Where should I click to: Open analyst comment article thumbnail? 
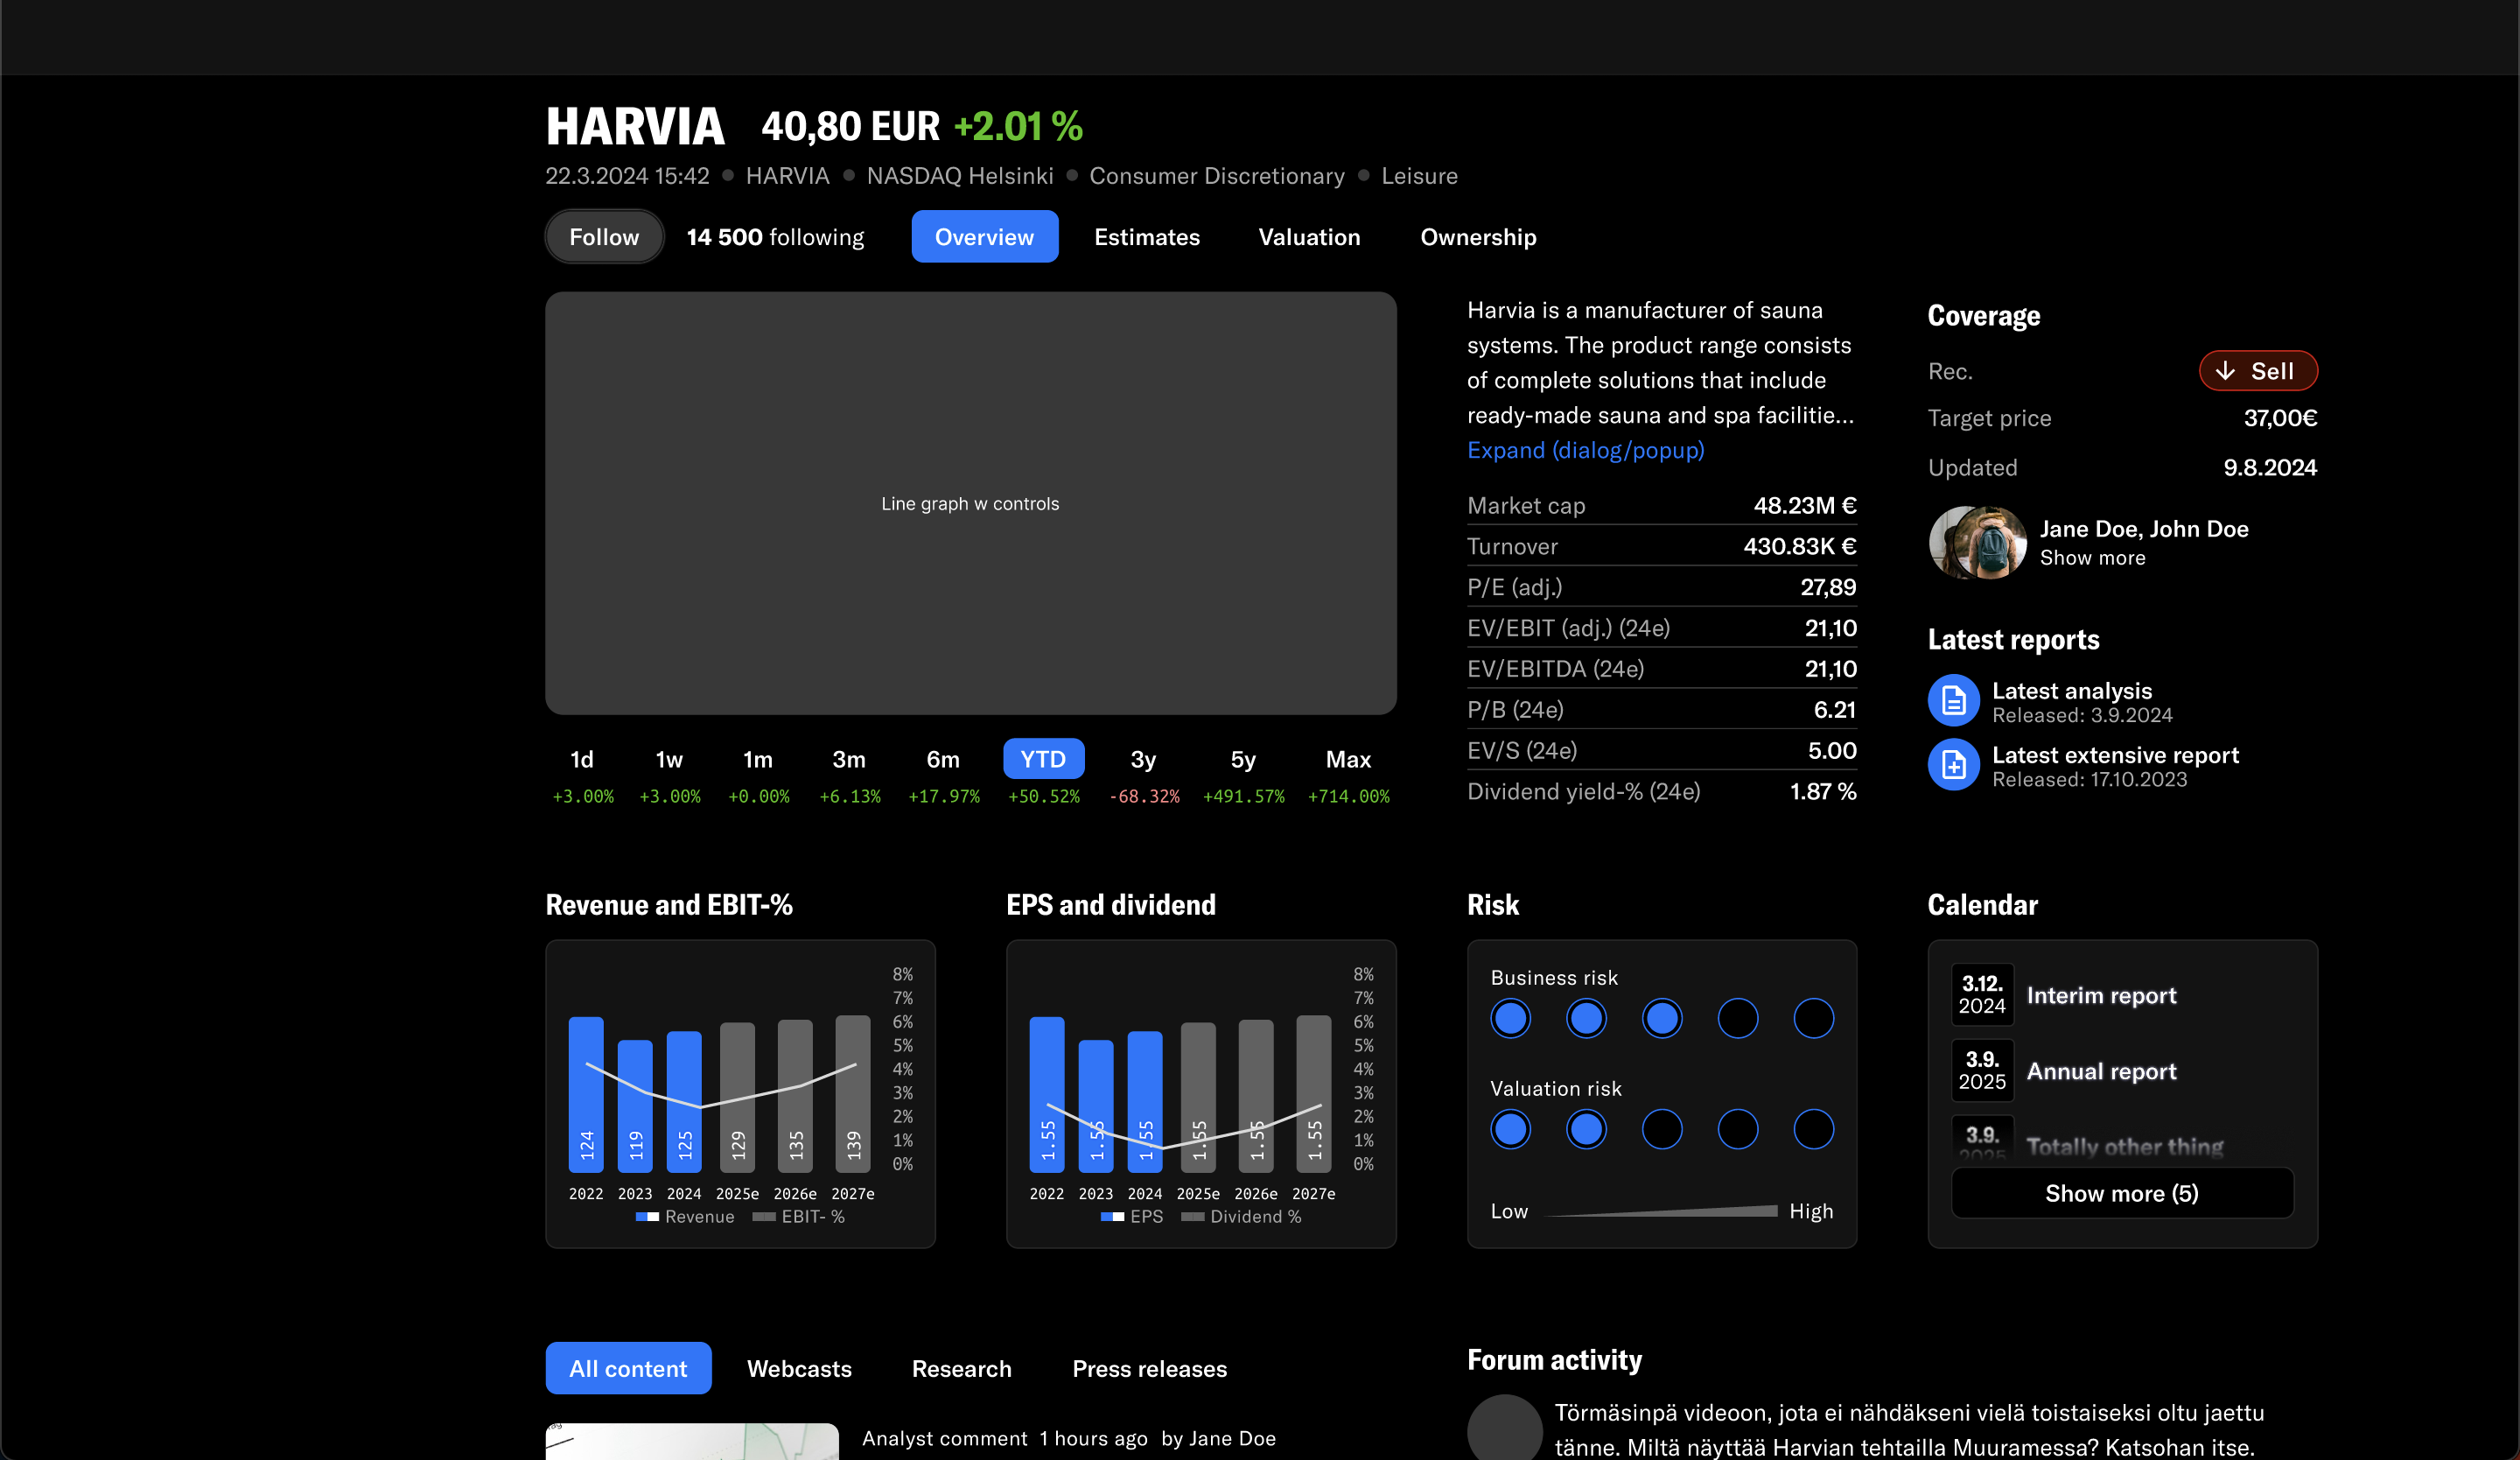point(692,1441)
